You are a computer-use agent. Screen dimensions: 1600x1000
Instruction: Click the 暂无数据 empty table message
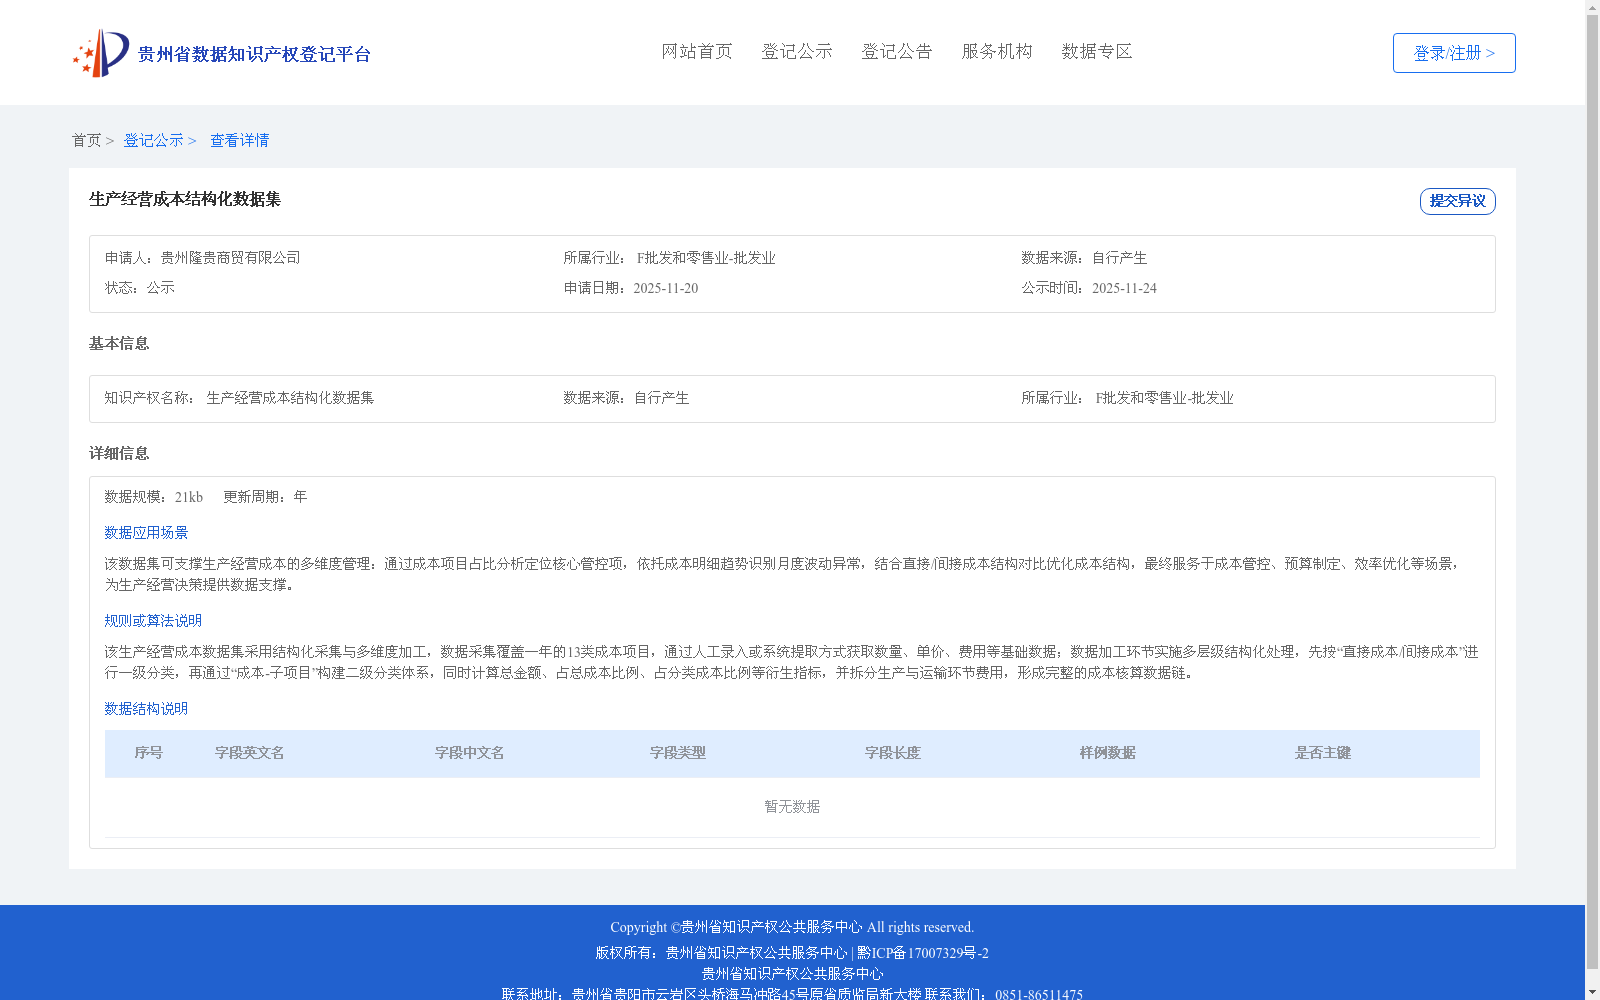pos(792,807)
